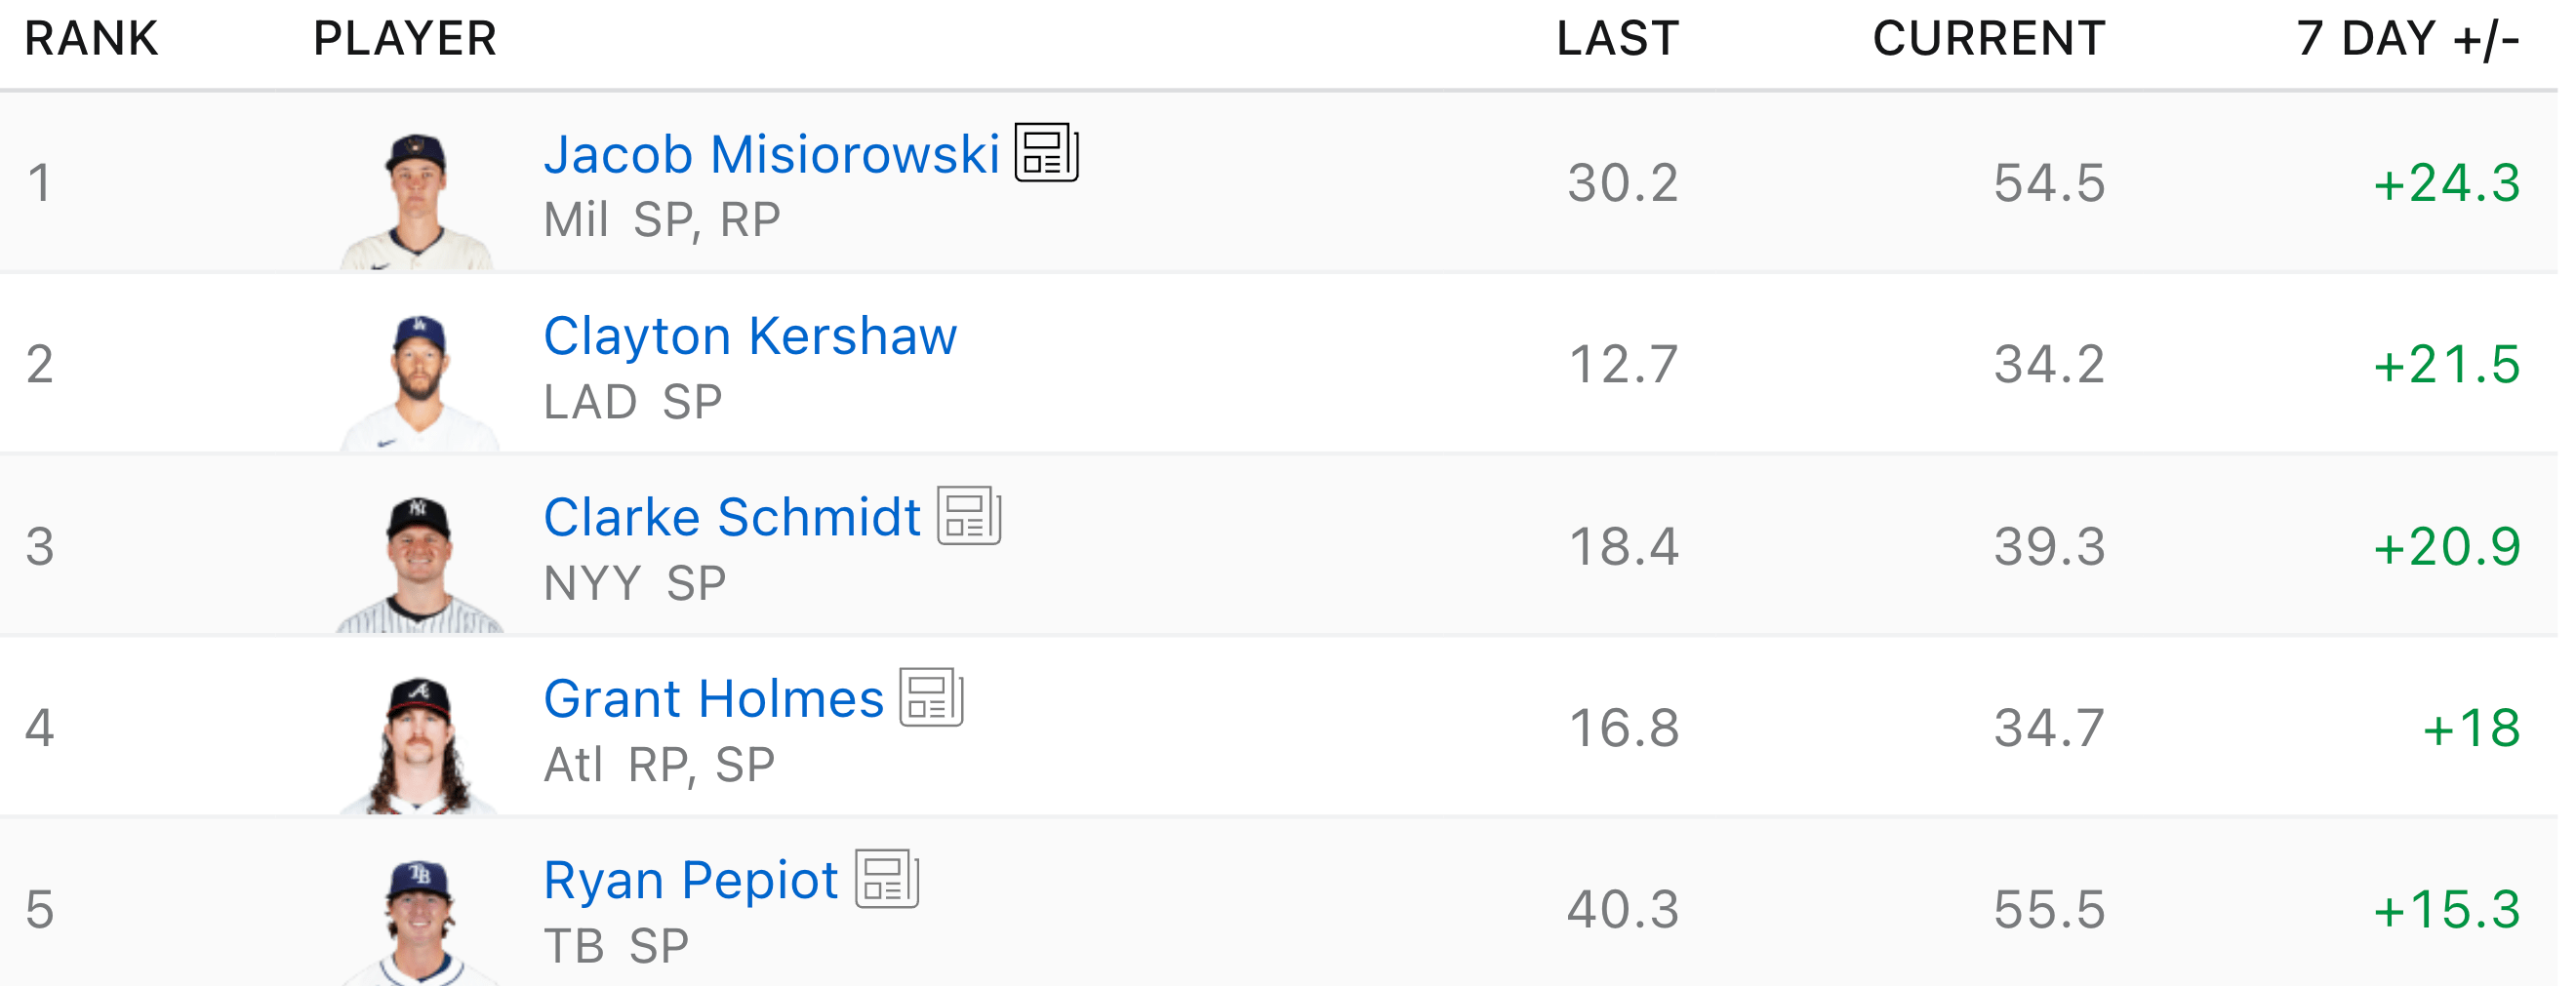Open Ryan Pepiot news notes icon
The width and height of the screenshot is (2576, 986).
[x=887, y=879]
